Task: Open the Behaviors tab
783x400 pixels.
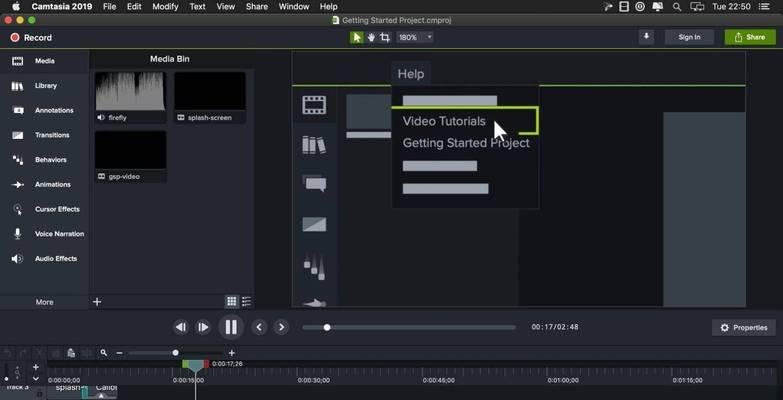Action: (x=44, y=160)
